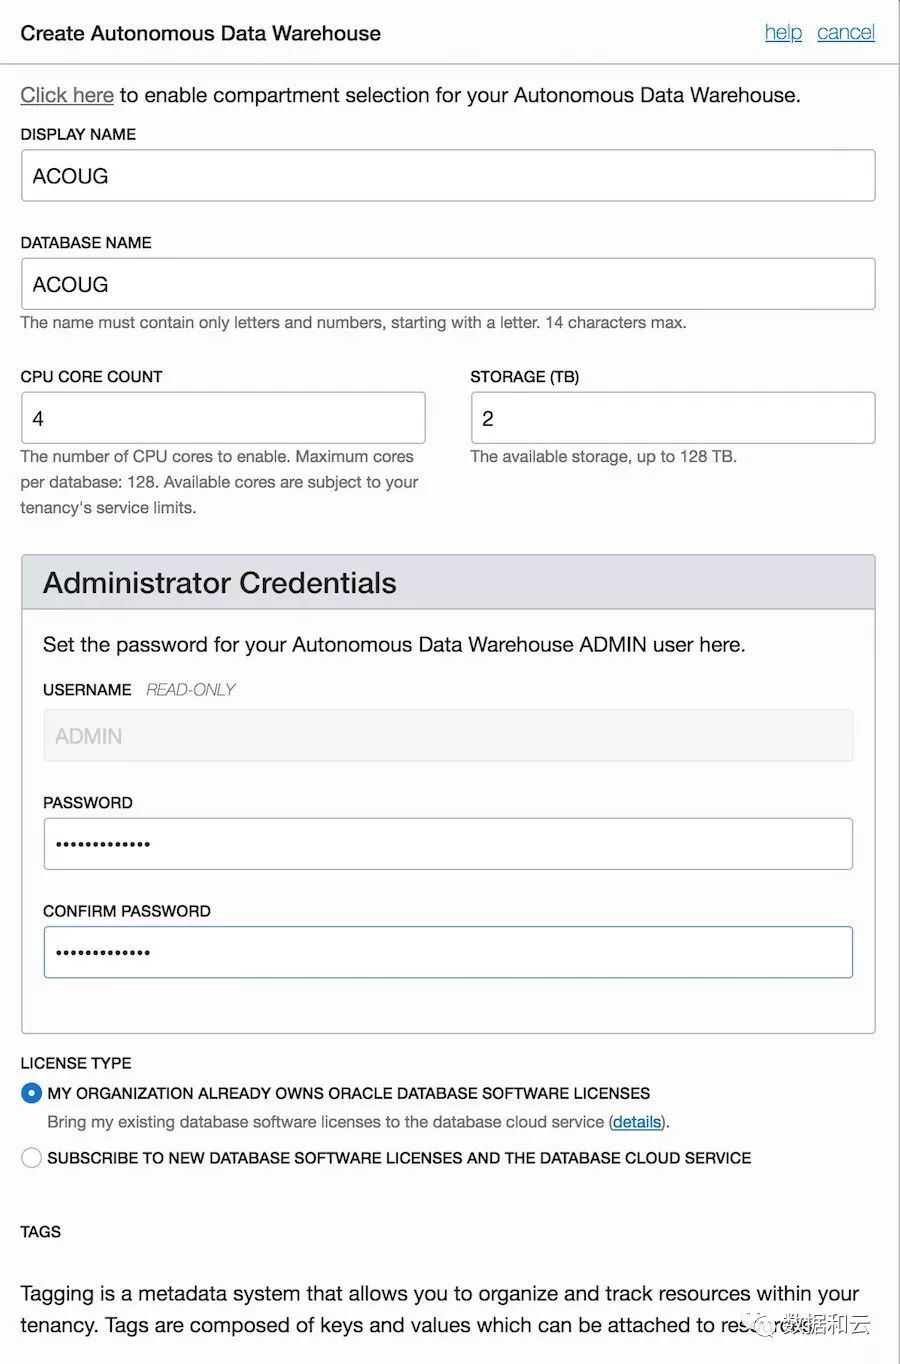Click the 'Click here' compartment selection link
The width and height of the screenshot is (900, 1364).
tap(67, 95)
